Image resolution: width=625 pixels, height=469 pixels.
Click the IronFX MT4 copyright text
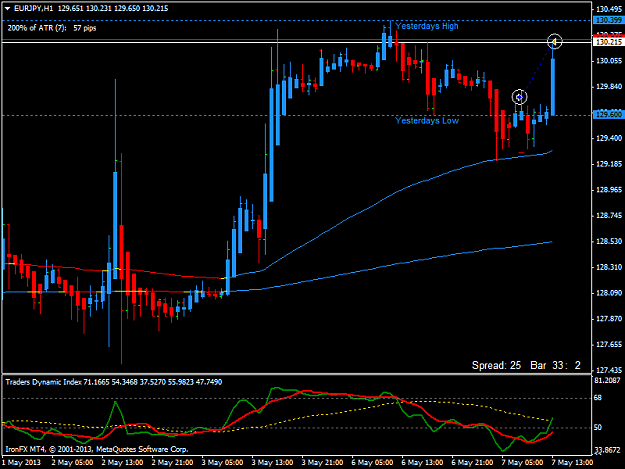96,449
